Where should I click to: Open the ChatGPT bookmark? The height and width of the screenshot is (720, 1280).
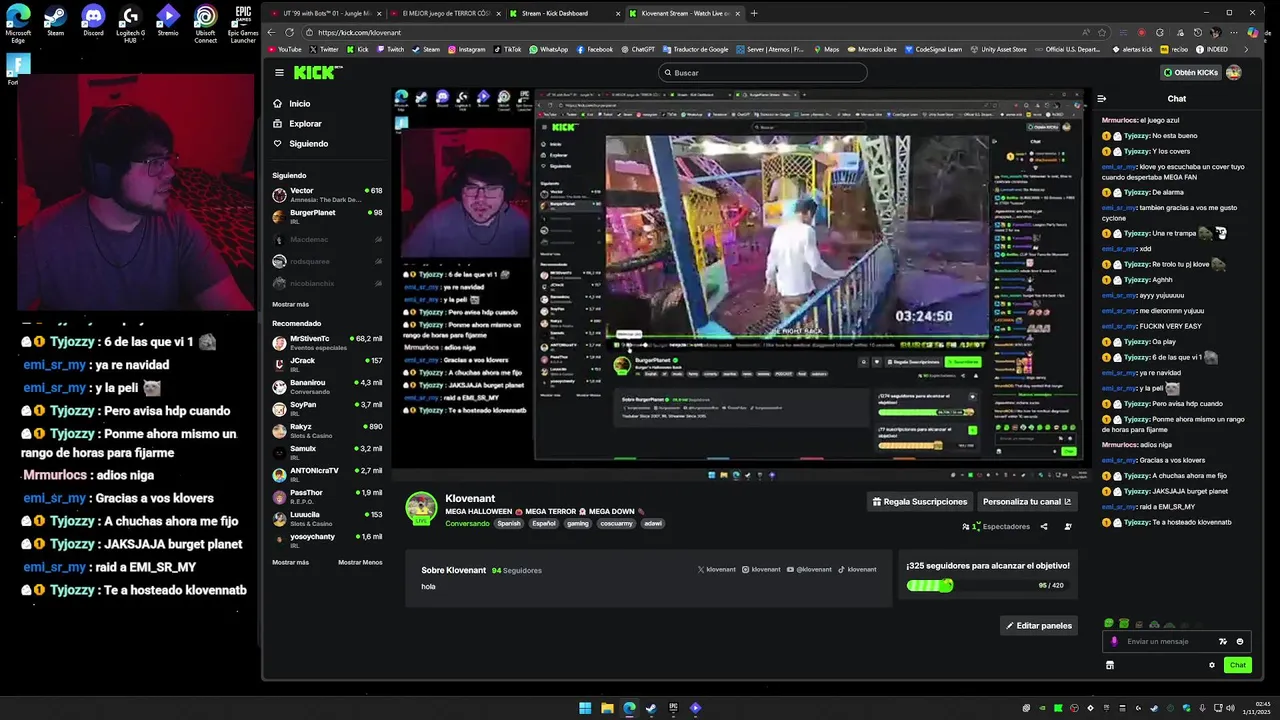point(636,49)
